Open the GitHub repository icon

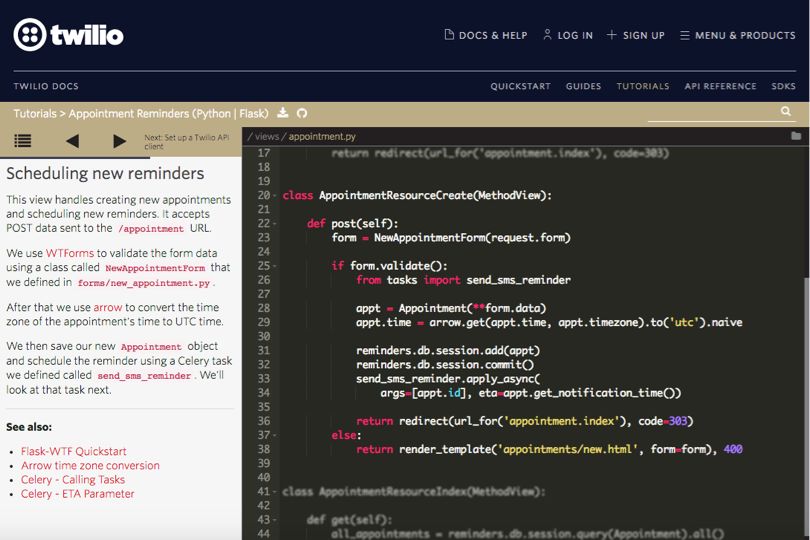302,114
